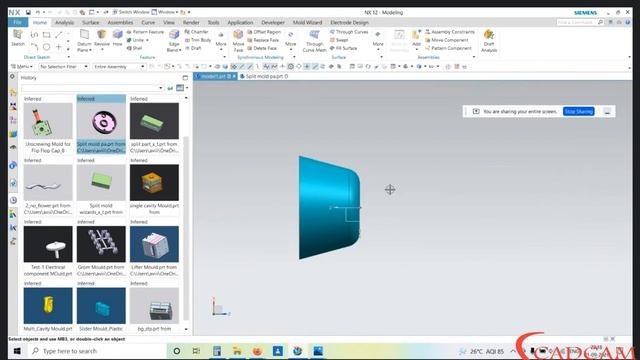Select the circle sketch curve icon
Image resolution: width=640 pixels, height=360 pixels.
pos(47,47)
